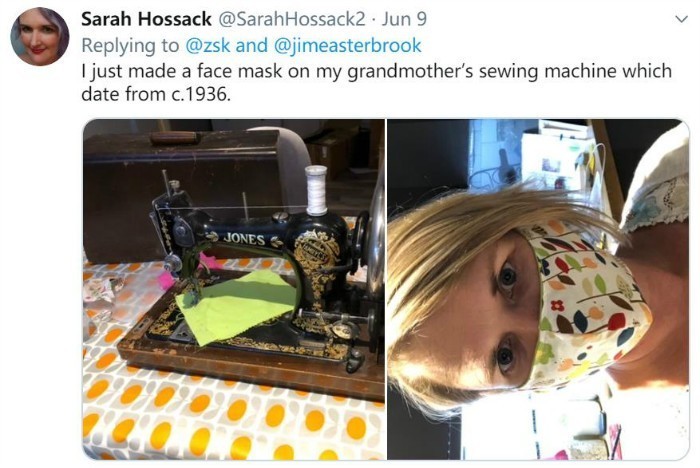The image size is (700, 468).
Task: Open the Jun 9 tweet timestamp
Action: click(x=404, y=19)
